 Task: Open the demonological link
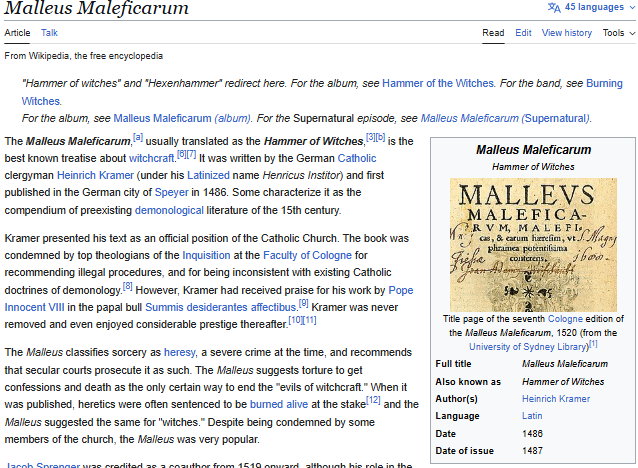[169, 210]
